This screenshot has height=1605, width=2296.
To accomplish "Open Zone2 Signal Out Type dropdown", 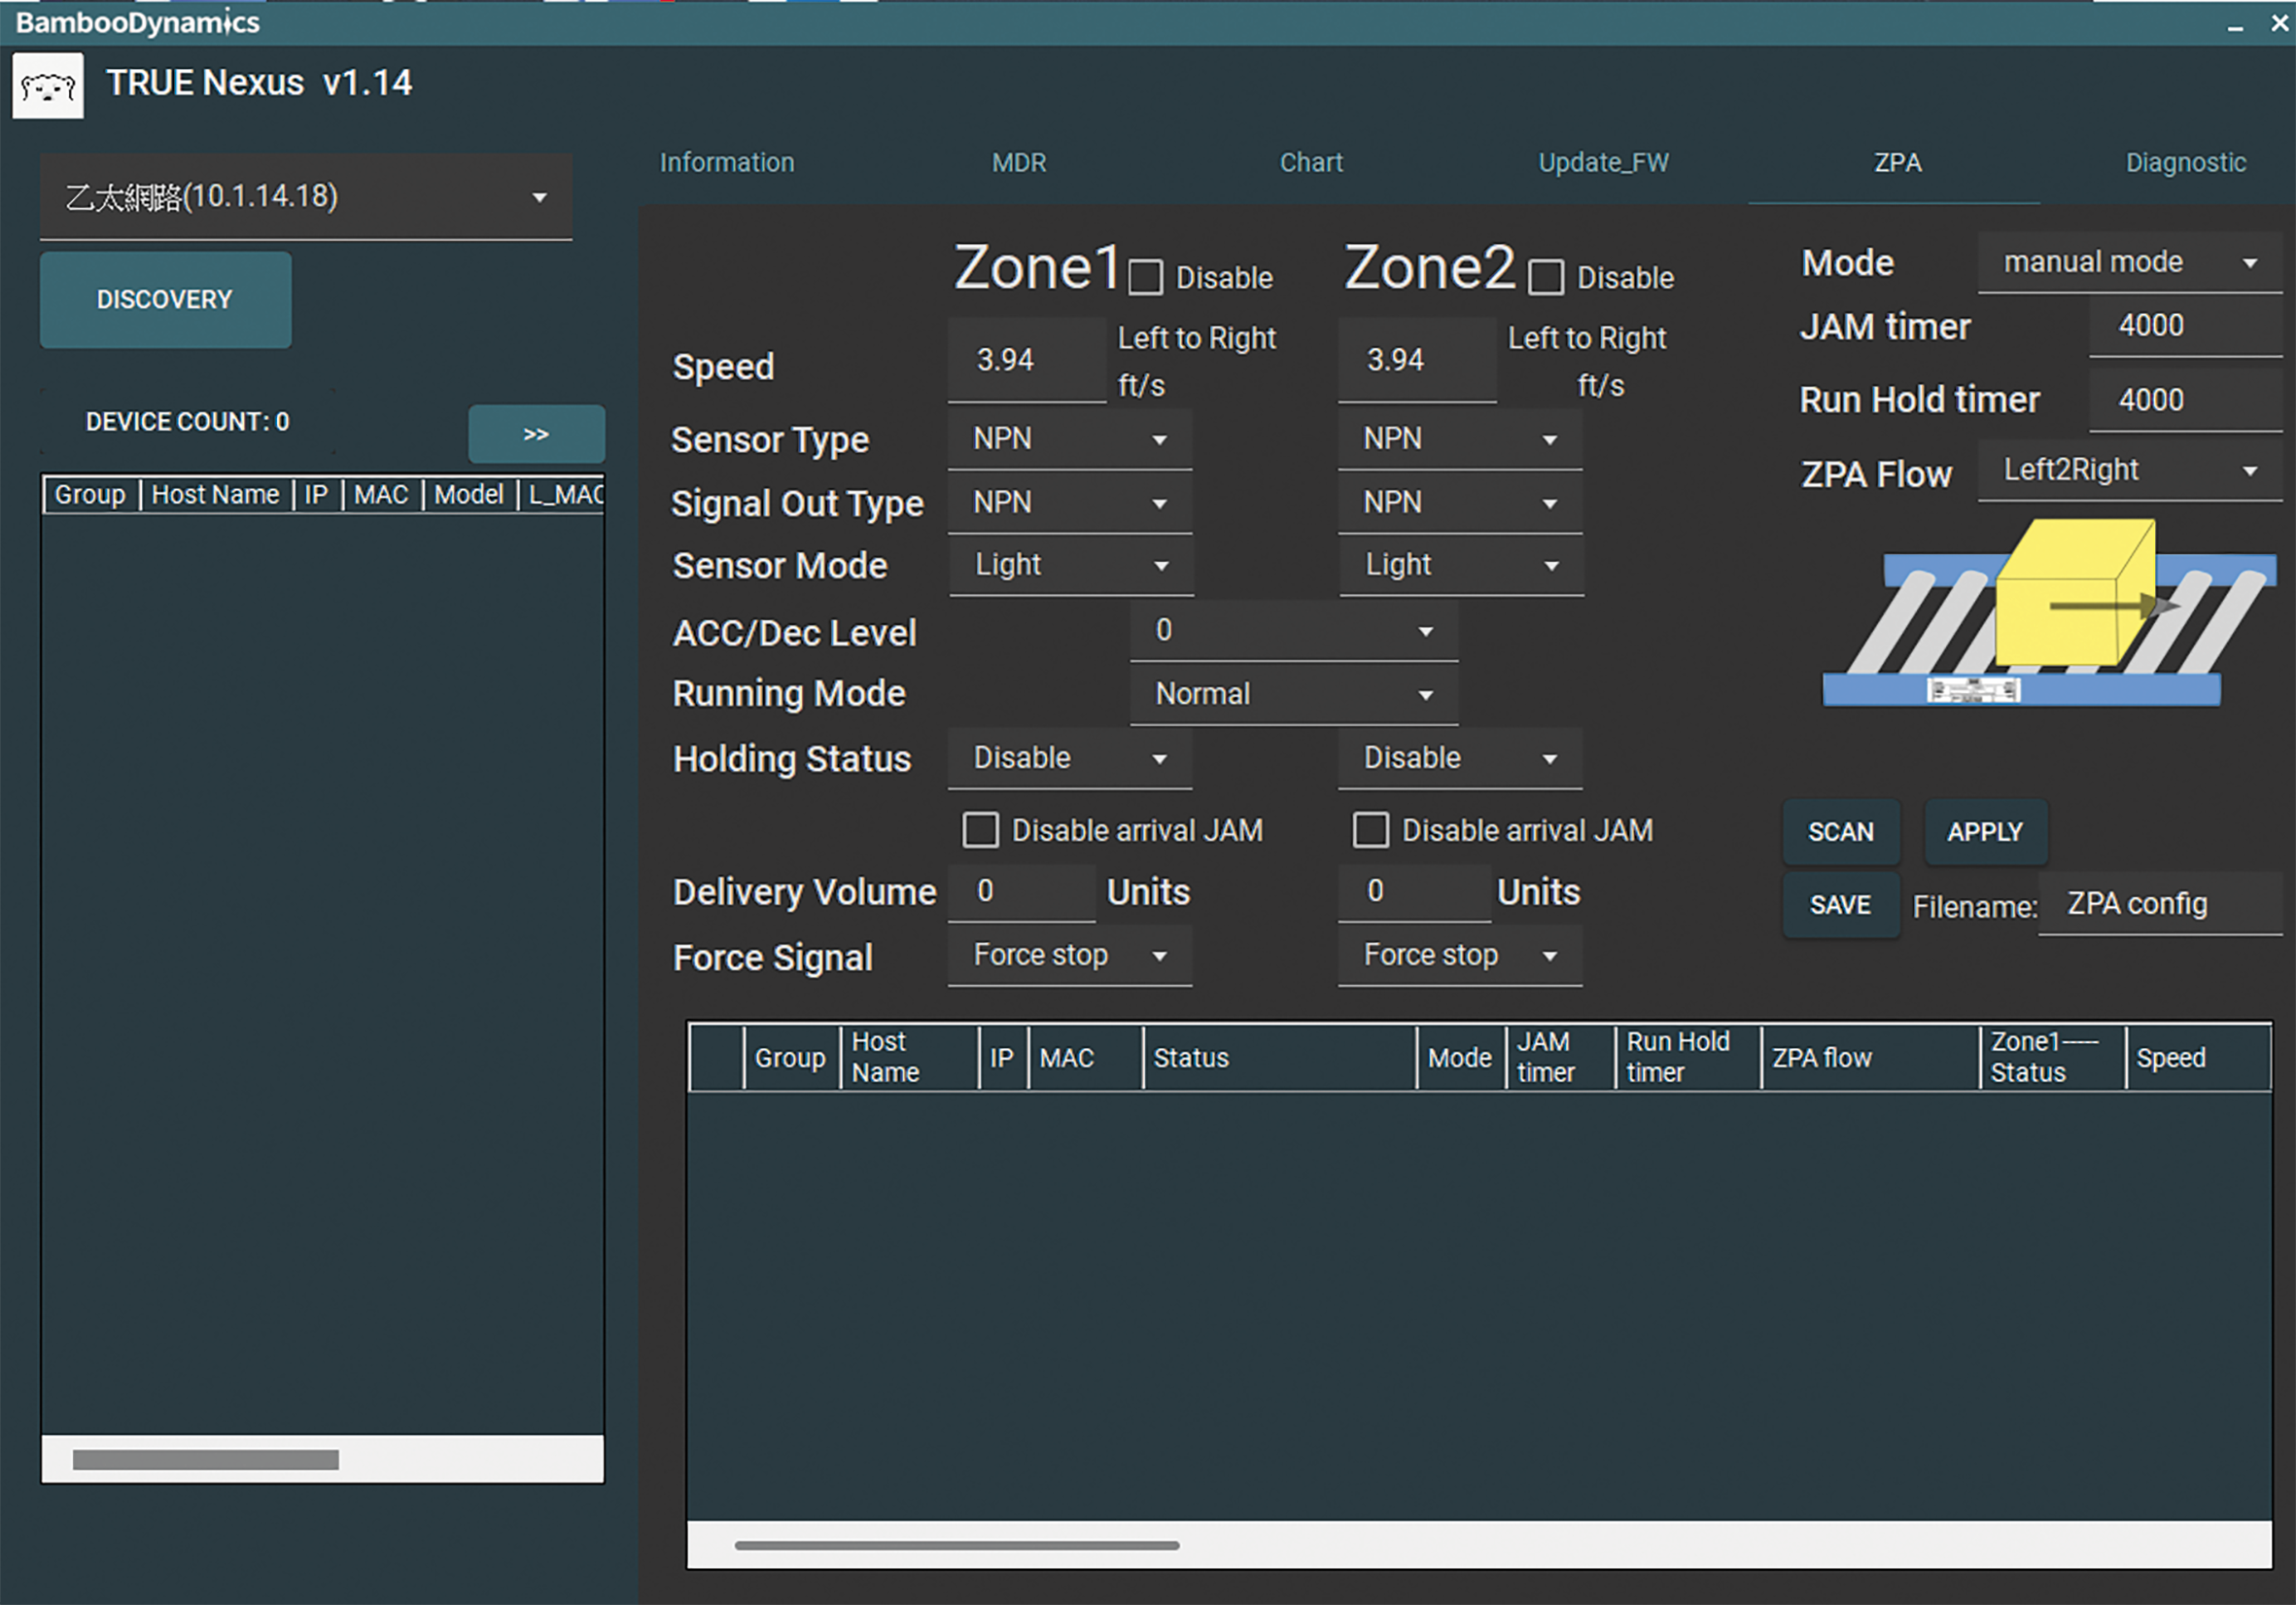I will (1460, 503).
